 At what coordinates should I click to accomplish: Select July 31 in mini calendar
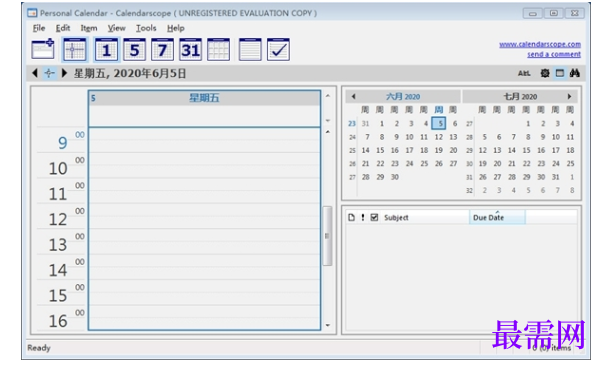(555, 177)
